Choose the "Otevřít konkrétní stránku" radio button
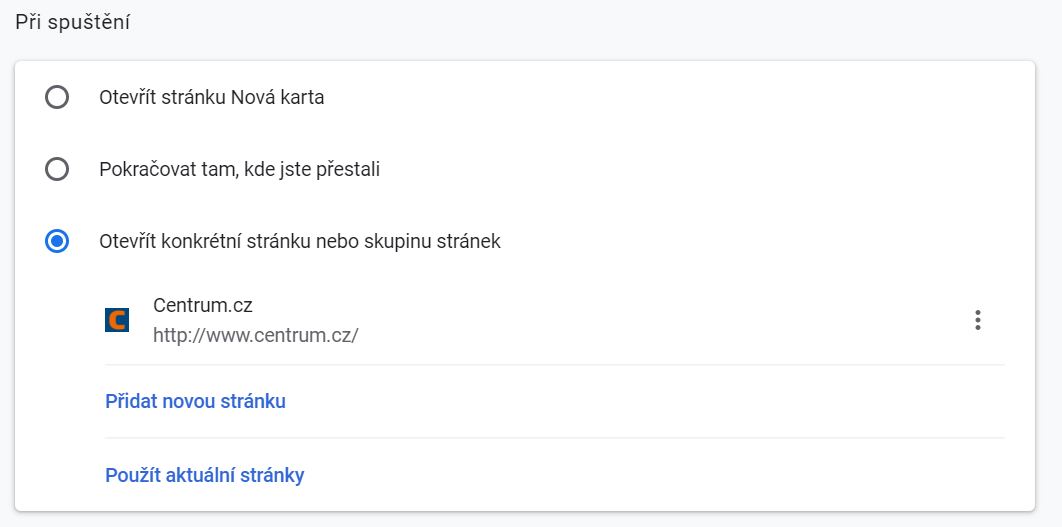The width and height of the screenshot is (1062, 527). coord(57,241)
